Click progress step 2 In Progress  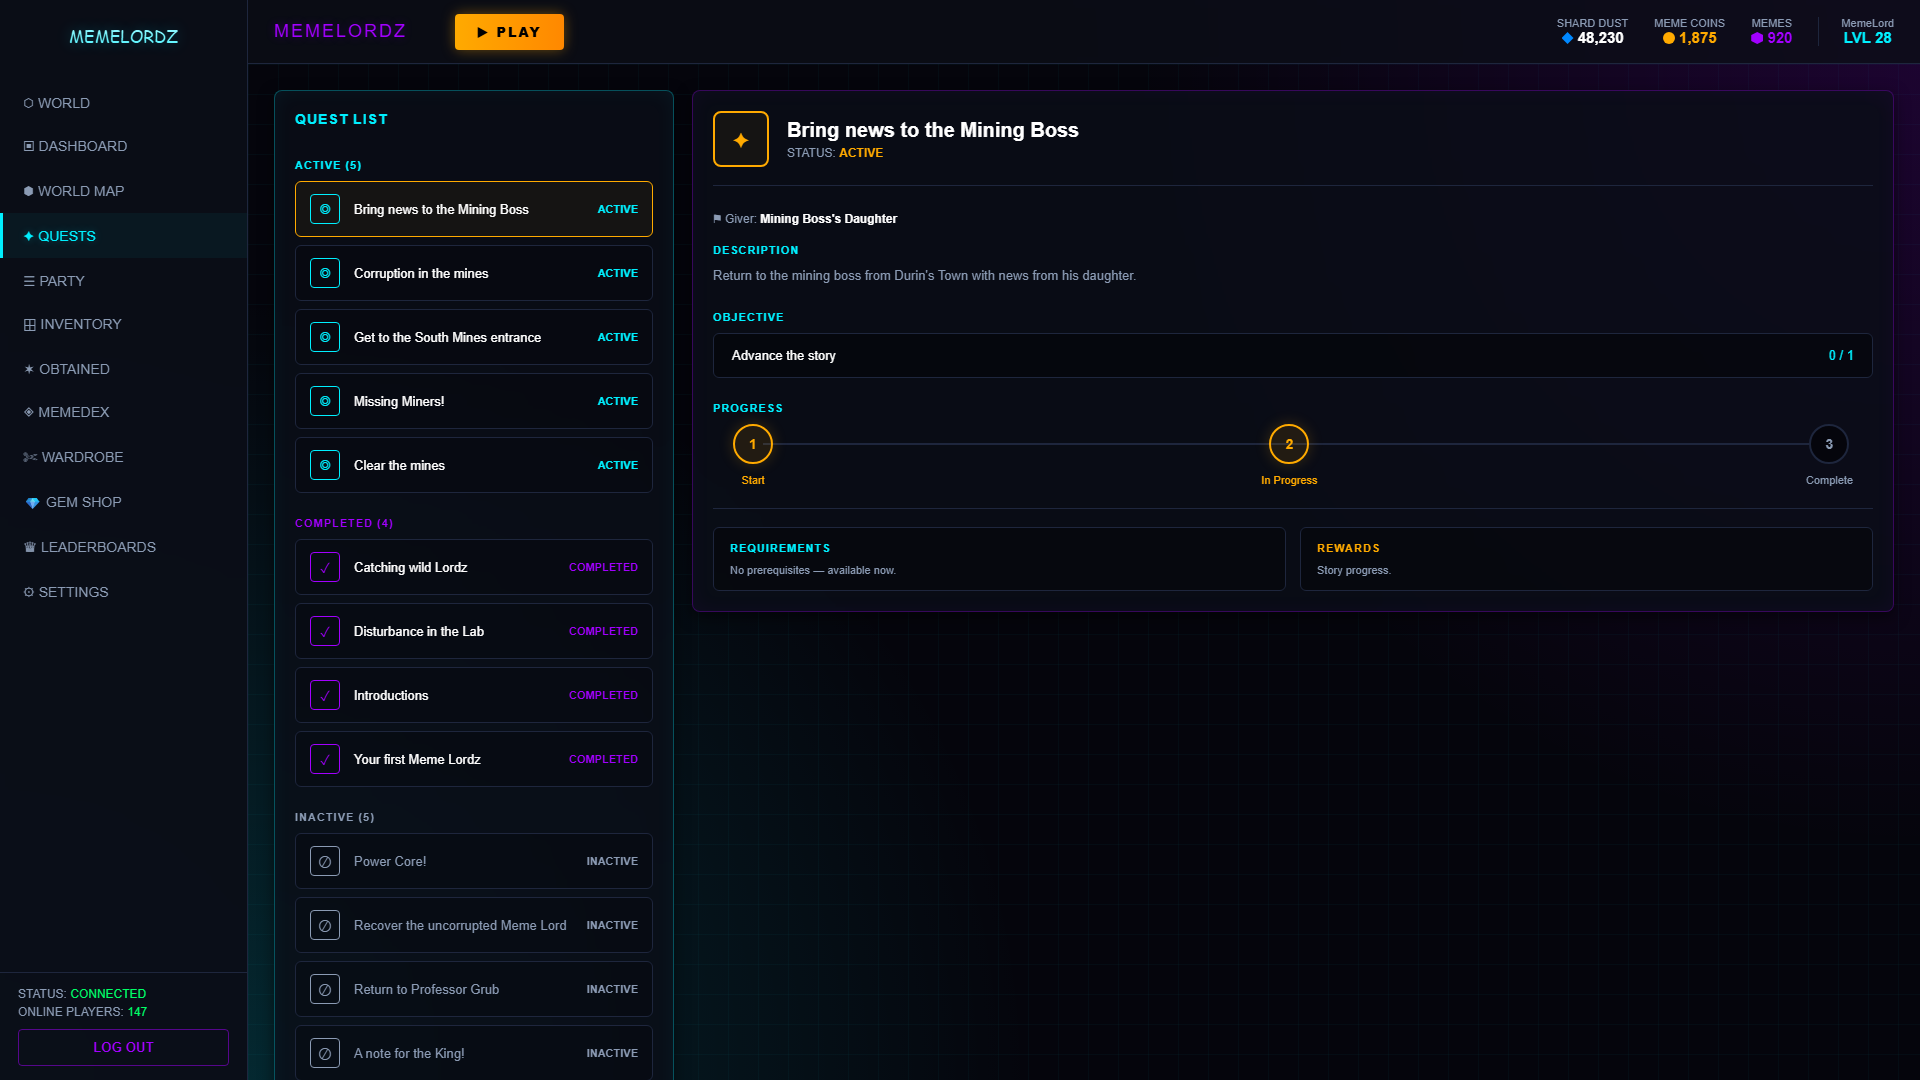coord(1289,444)
